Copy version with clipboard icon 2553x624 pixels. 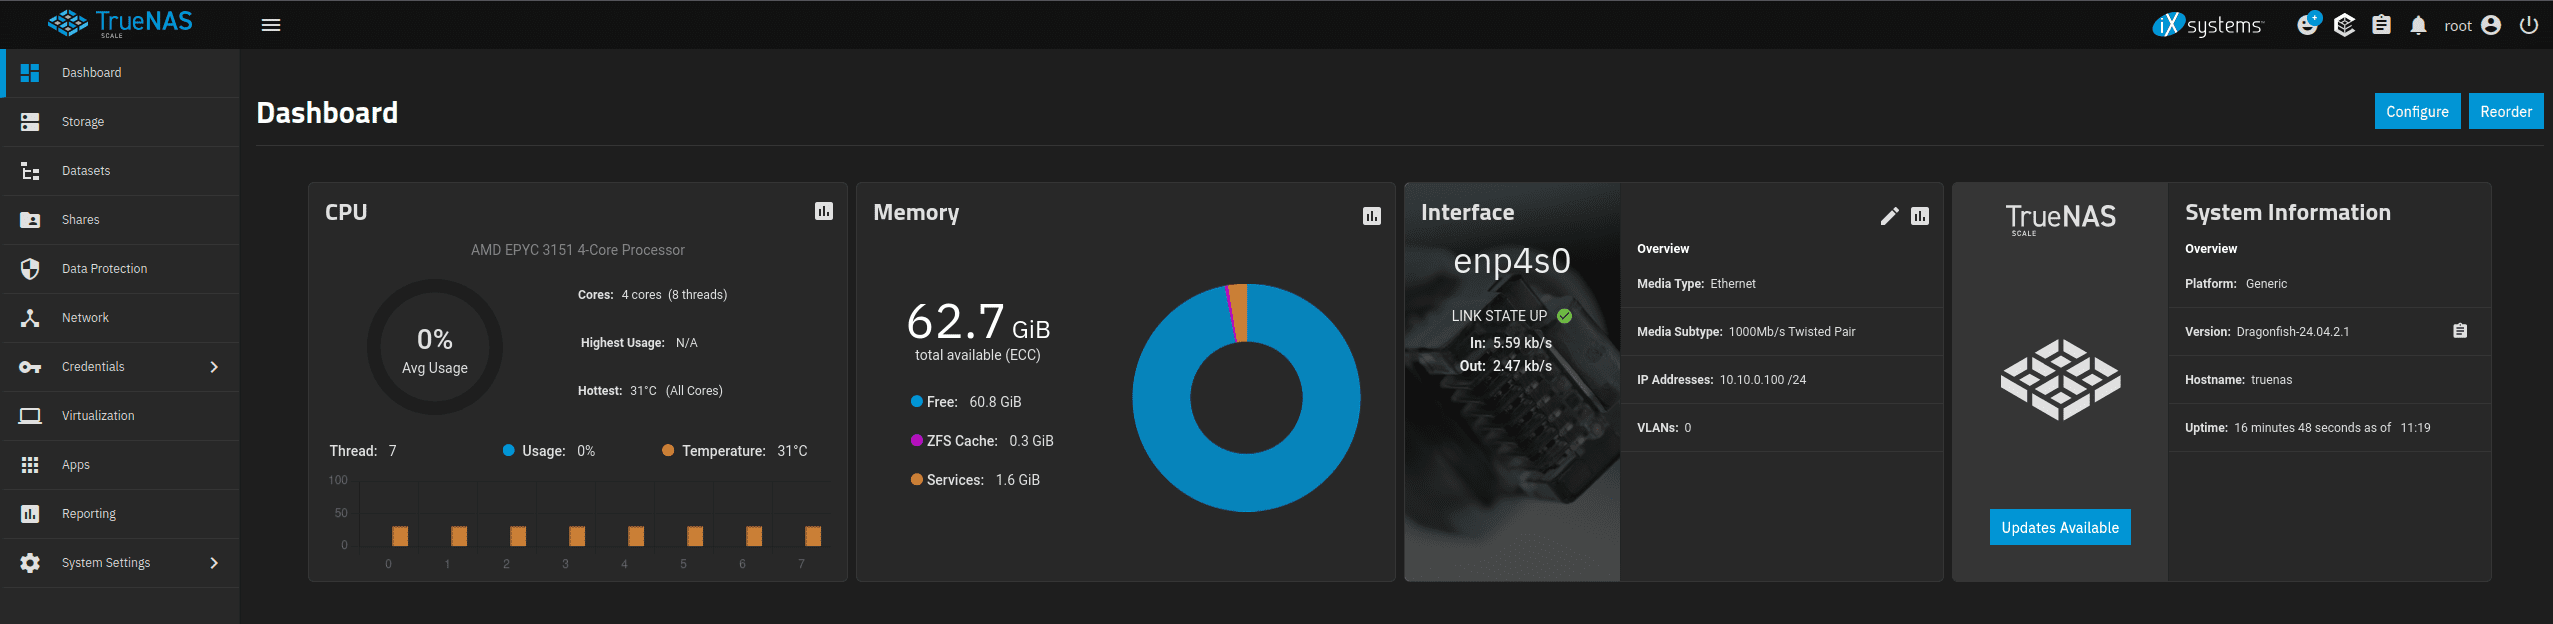[2460, 331]
